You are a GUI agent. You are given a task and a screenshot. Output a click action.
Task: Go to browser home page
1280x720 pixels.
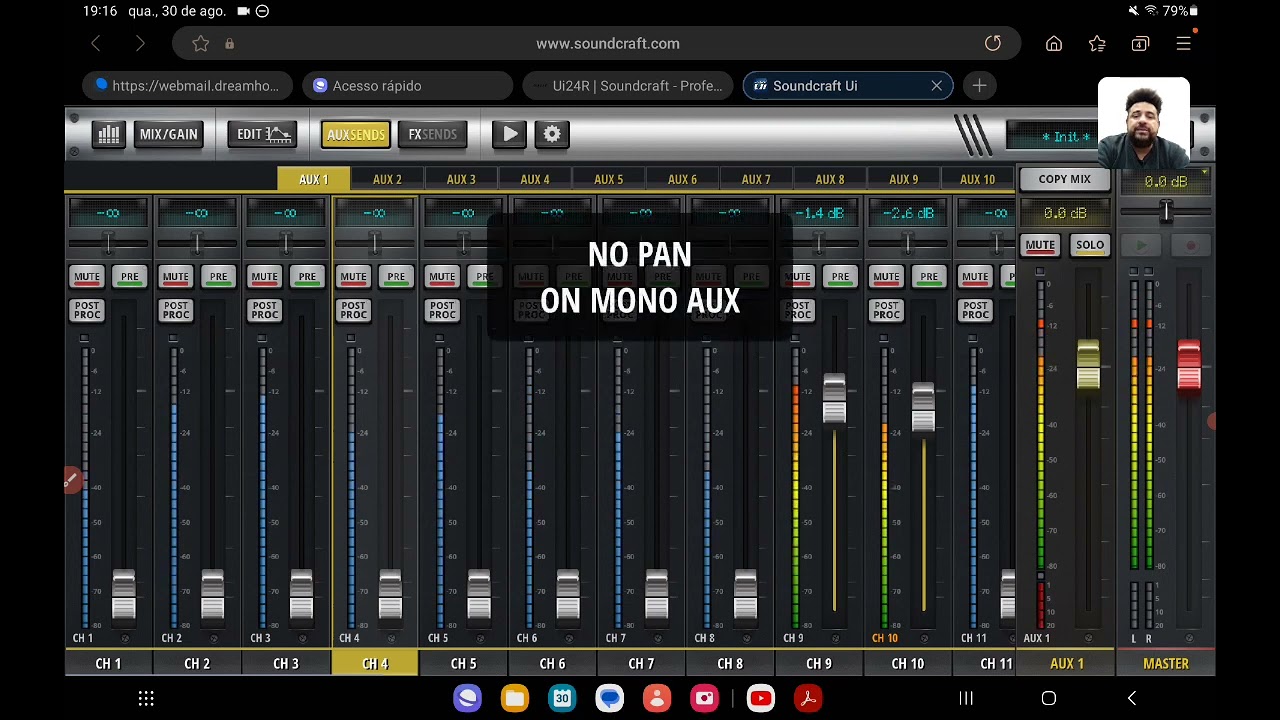1054,44
